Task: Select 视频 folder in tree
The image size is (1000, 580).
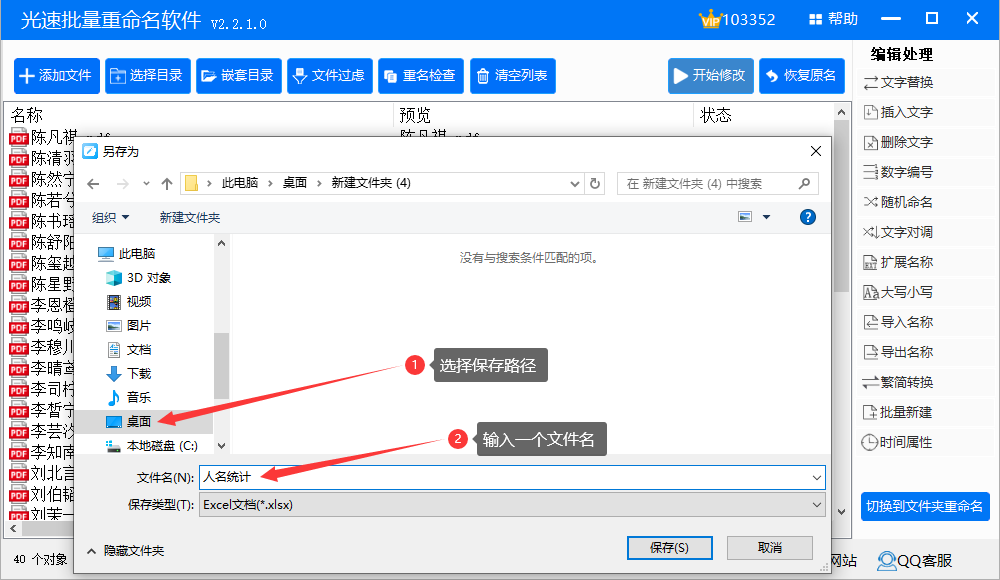Action: coord(129,302)
